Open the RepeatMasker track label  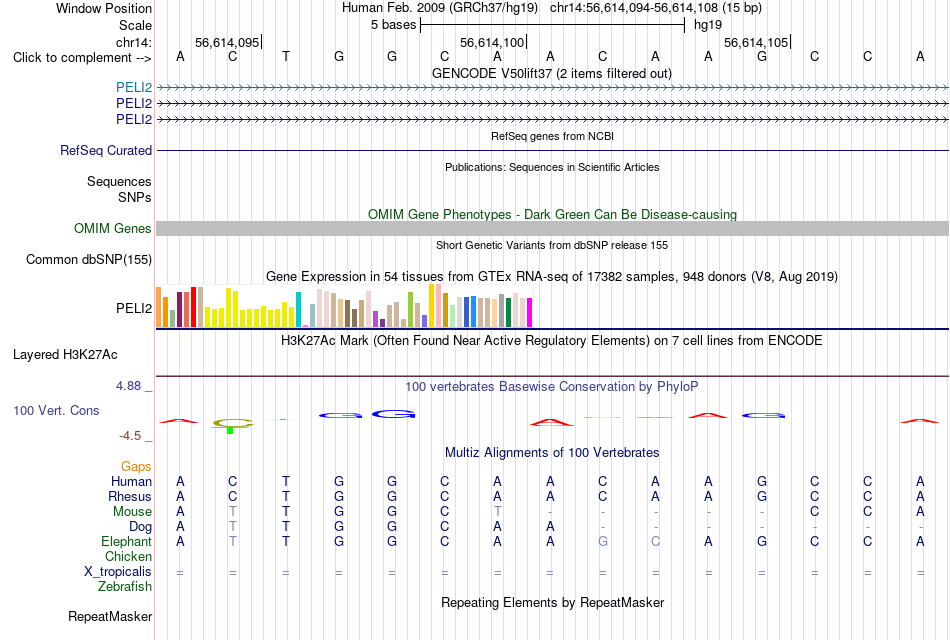(x=110, y=616)
